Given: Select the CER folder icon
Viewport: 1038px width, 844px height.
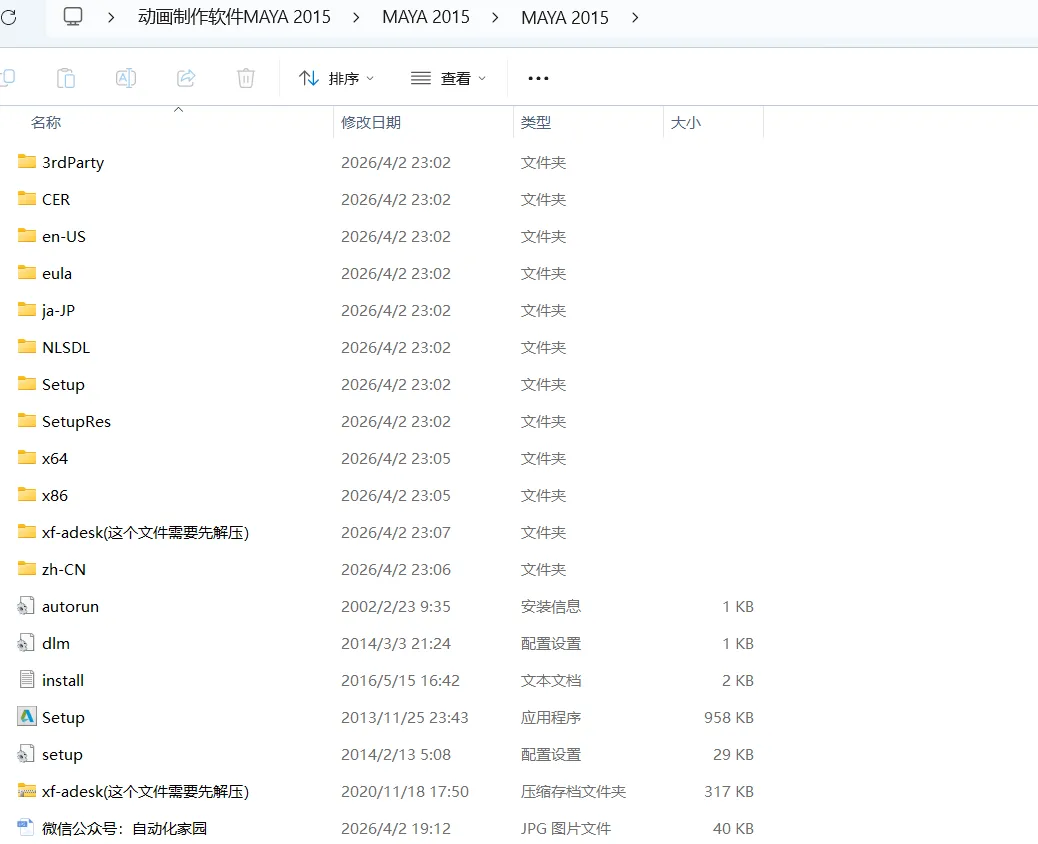Looking at the screenshot, I should 26,199.
